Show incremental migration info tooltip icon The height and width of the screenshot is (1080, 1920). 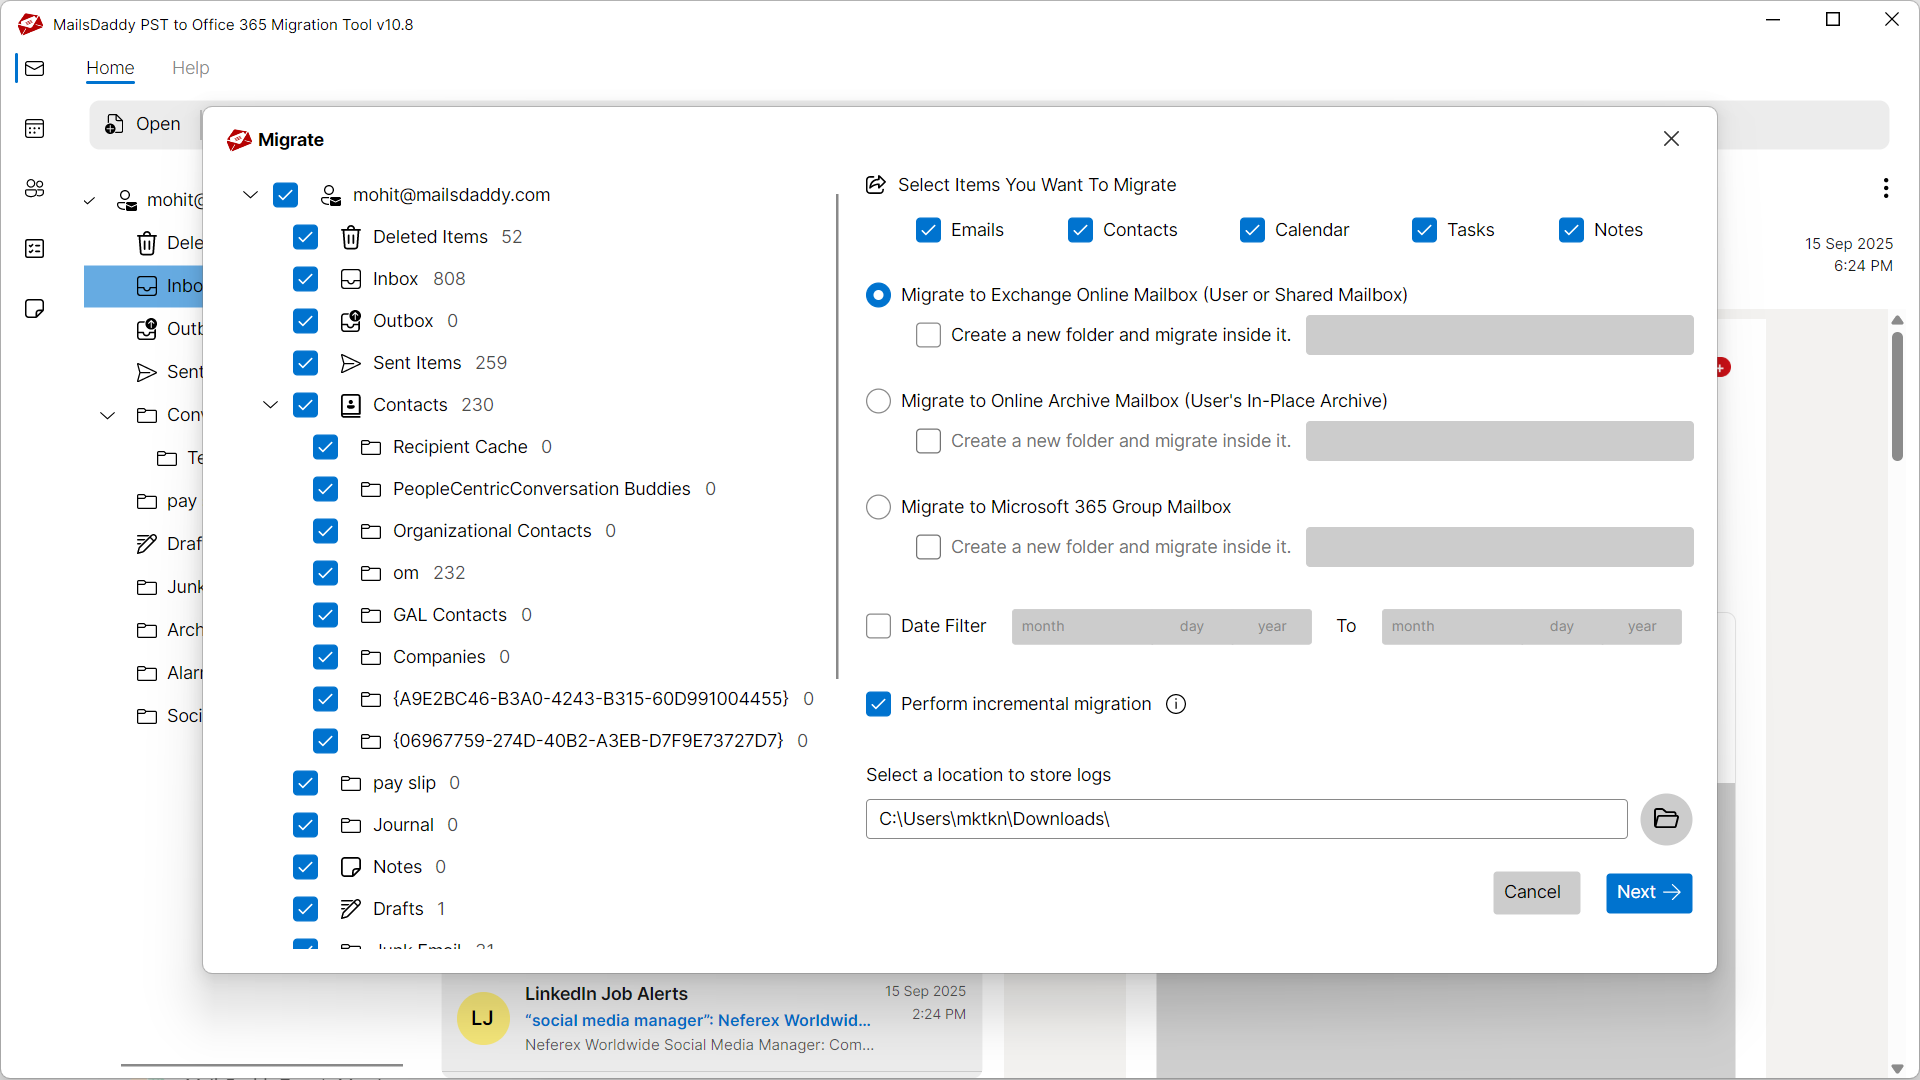pos(1176,704)
